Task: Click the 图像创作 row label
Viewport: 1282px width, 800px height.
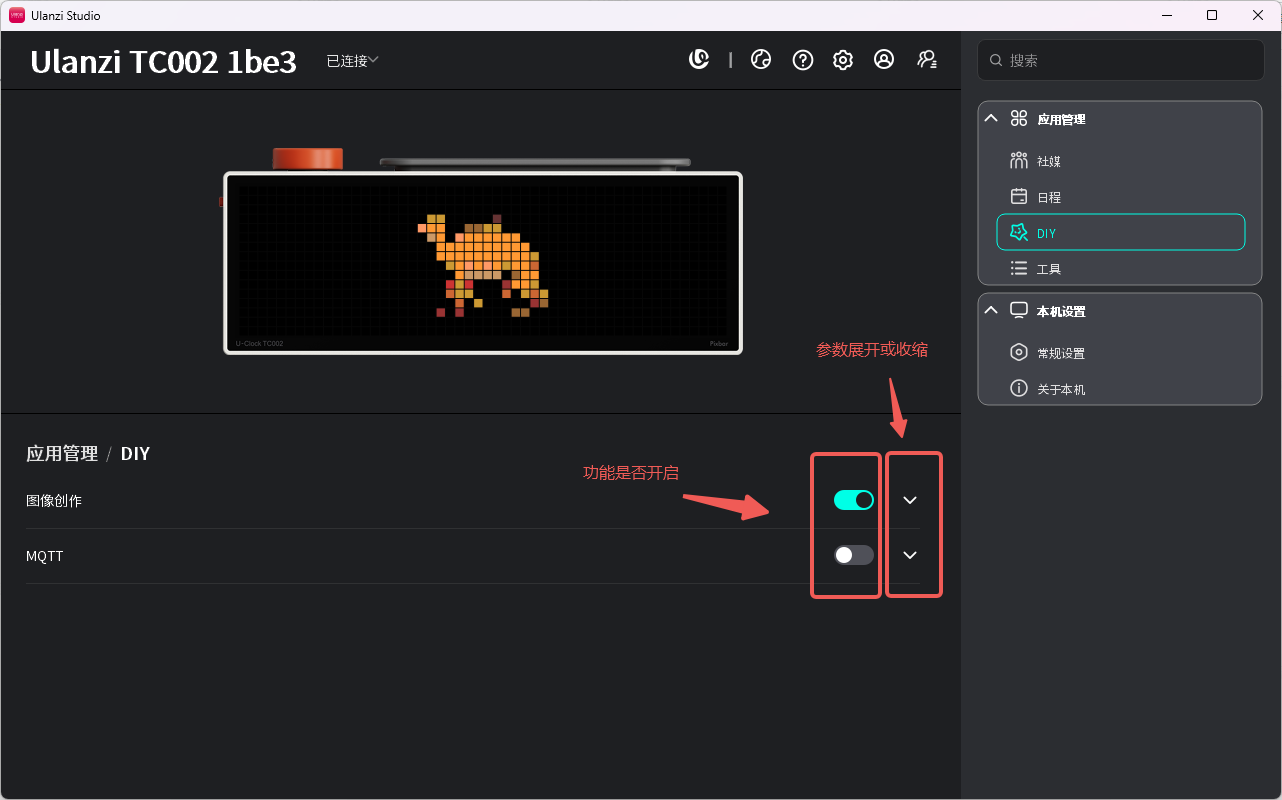Action: 54,501
